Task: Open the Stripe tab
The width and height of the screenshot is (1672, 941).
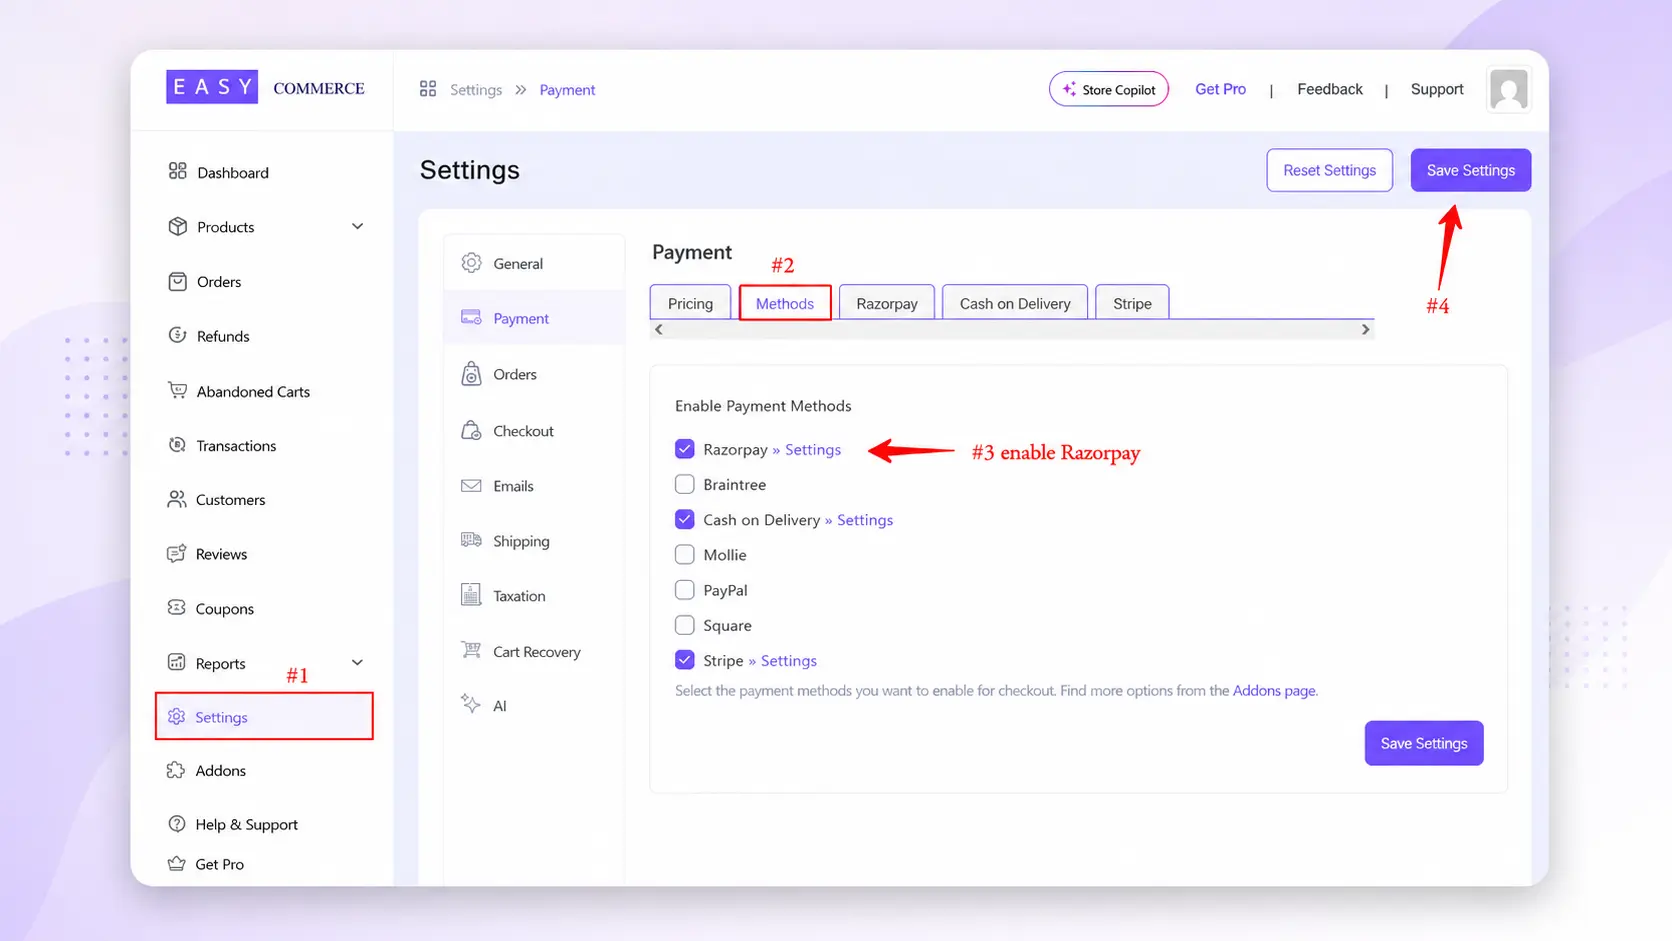Action: 1133,303
